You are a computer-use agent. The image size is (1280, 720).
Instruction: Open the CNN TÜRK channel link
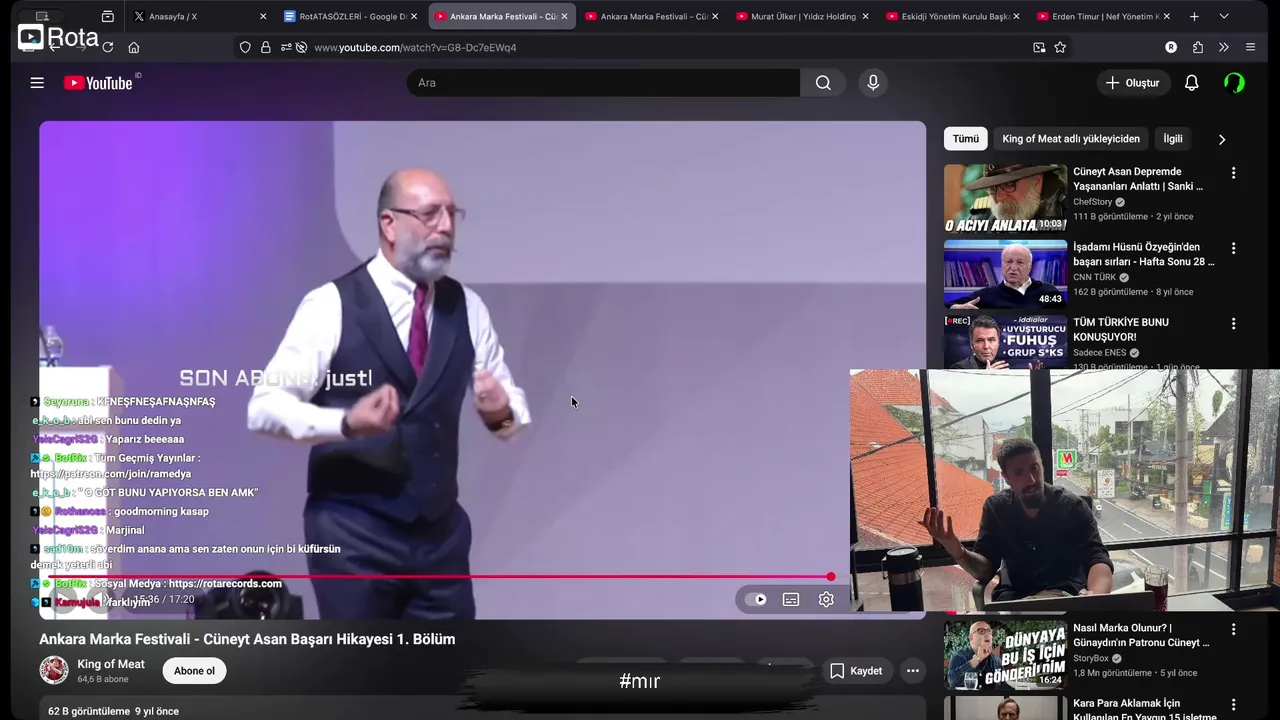(1095, 277)
